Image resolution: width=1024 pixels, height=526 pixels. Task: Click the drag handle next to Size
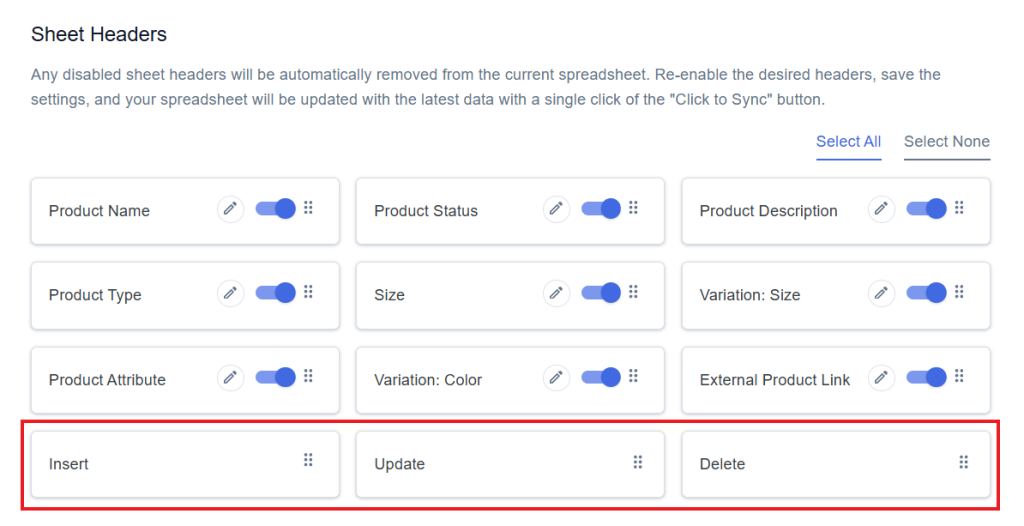click(x=633, y=292)
